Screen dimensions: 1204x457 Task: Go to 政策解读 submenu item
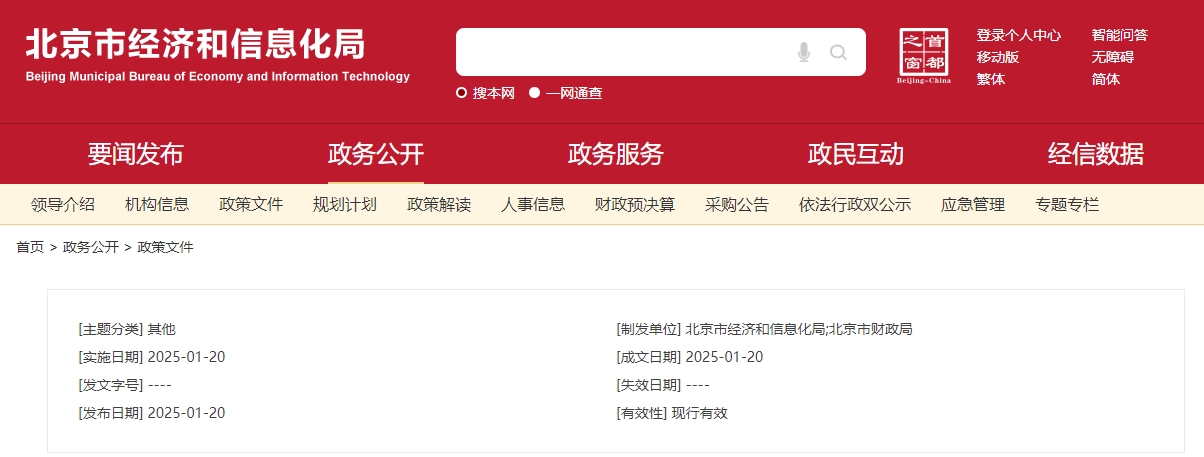click(x=439, y=205)
